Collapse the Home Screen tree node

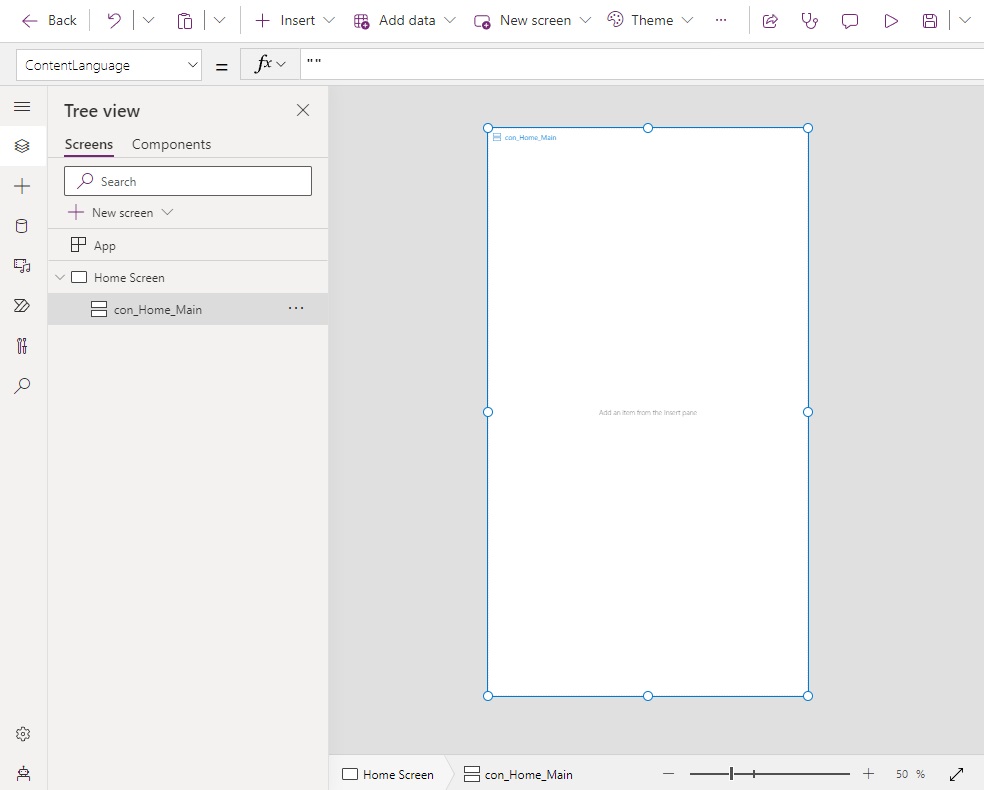click(x=60, y=277)
